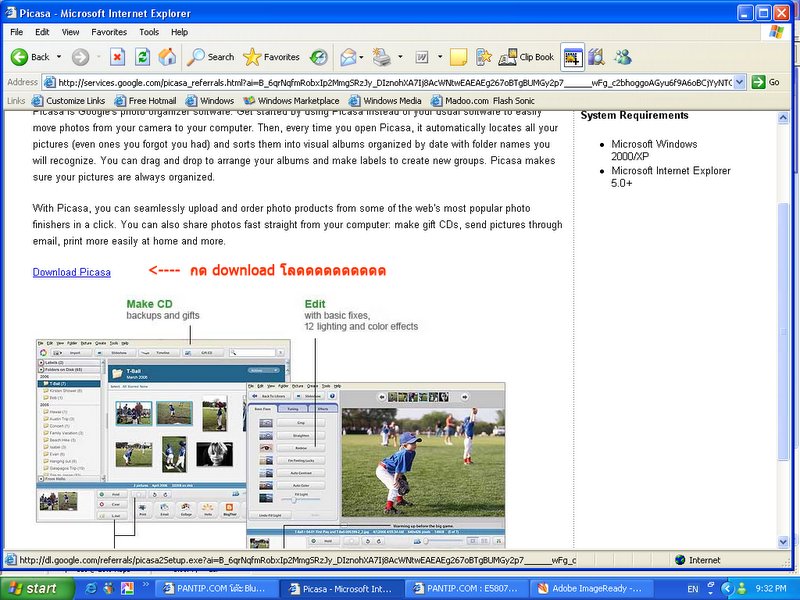Open the Windows Media link
The width and height of the screenshot is (800, 600).
click(385, 101)
